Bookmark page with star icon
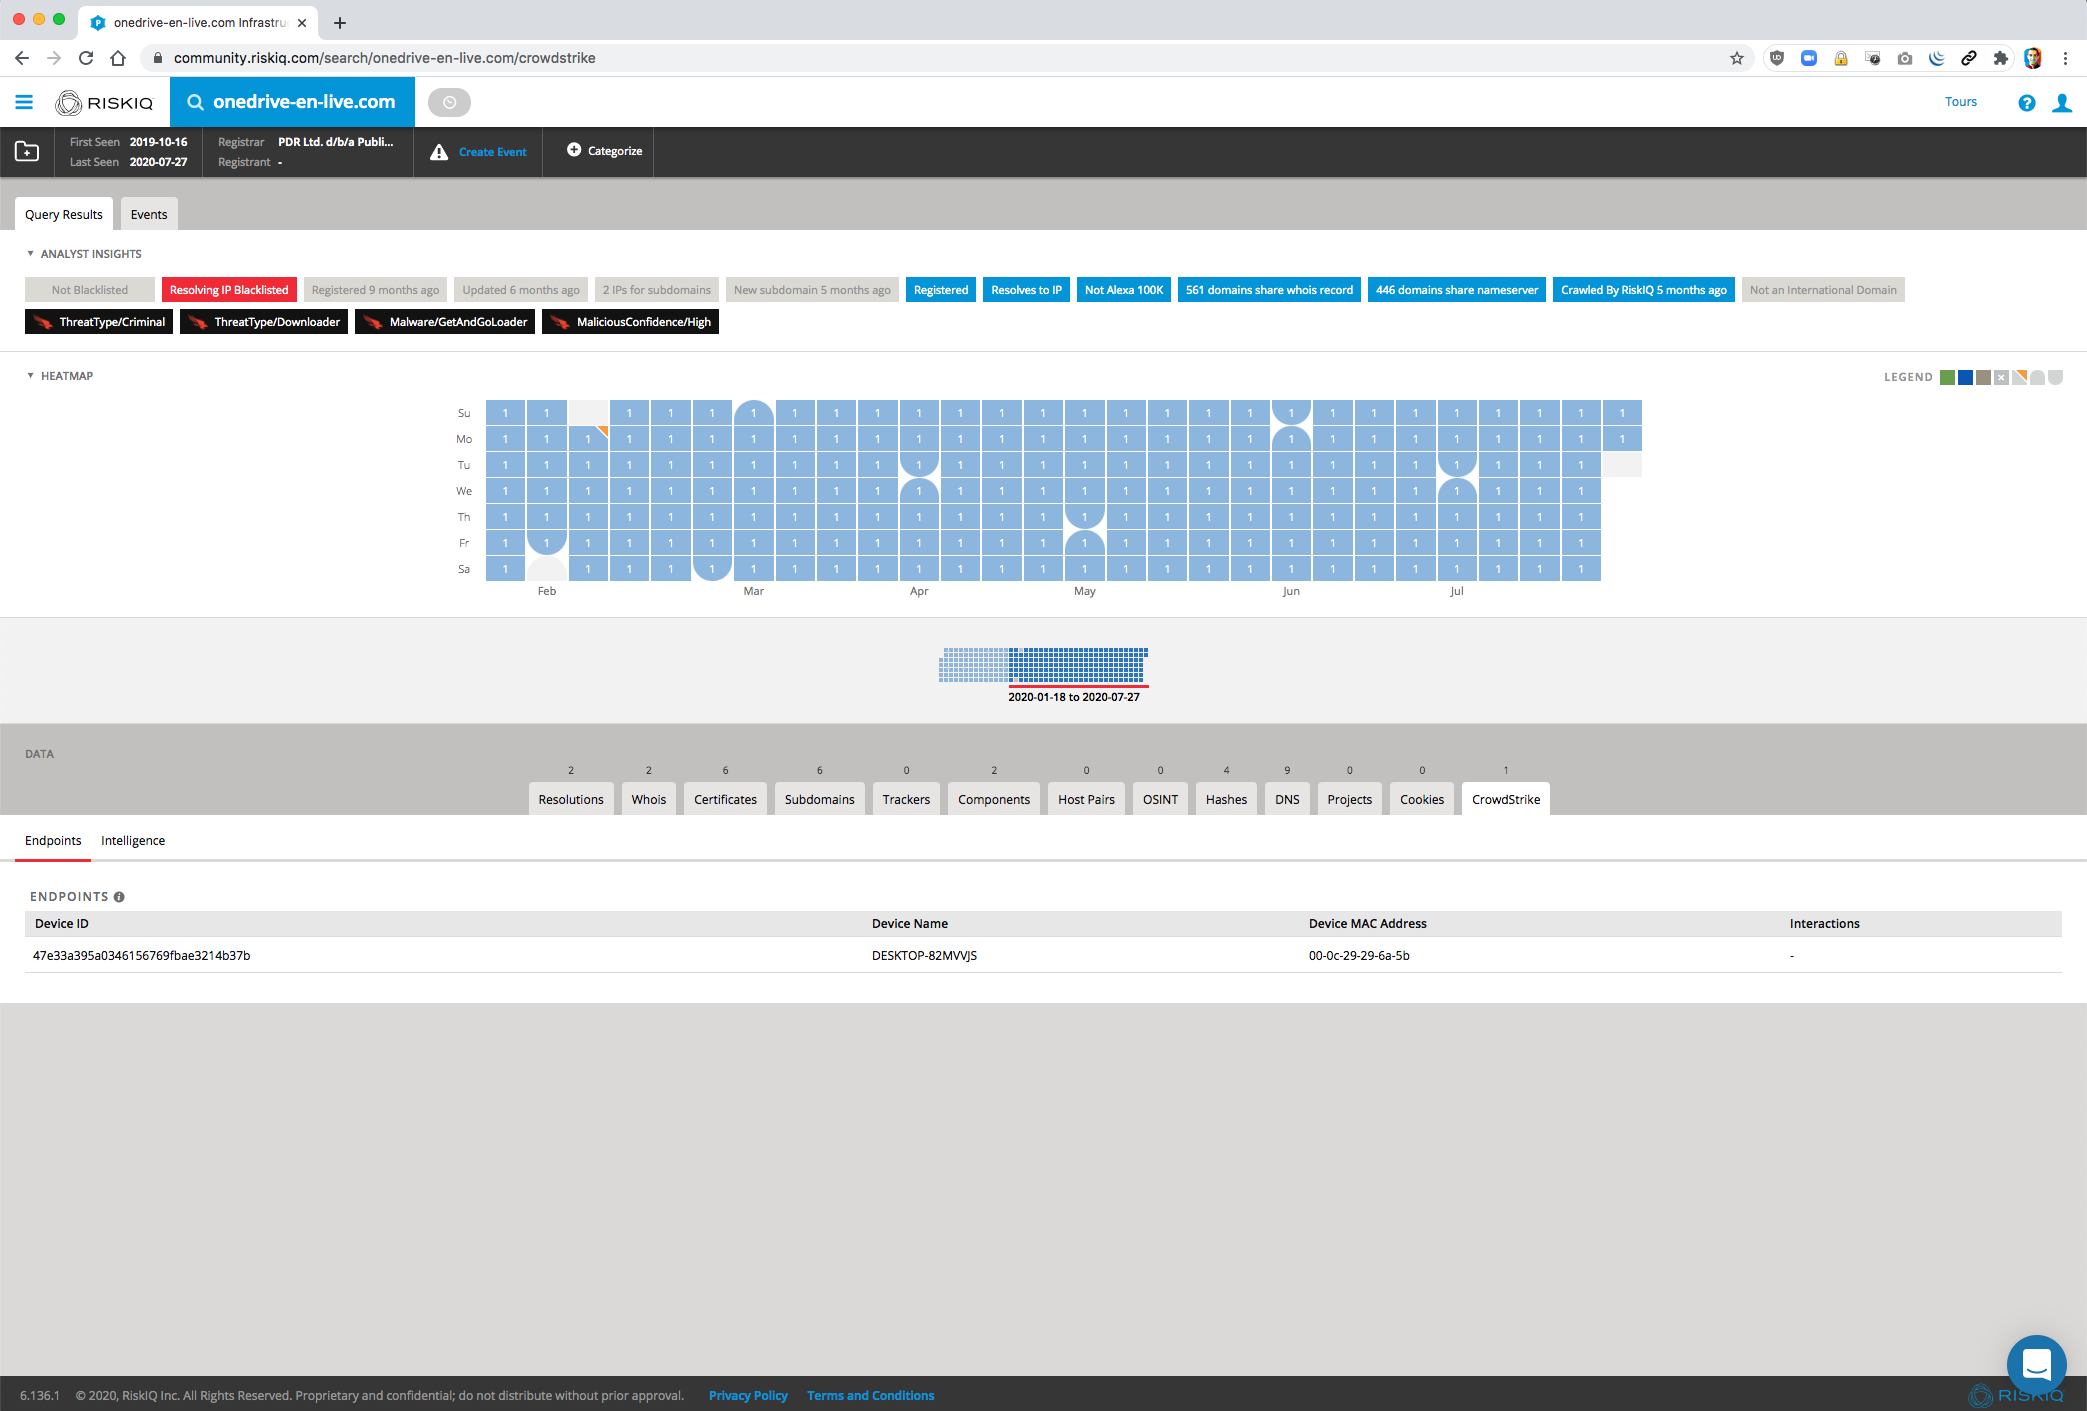This screenshot has height=1411, width=2087. (1737, 58)
